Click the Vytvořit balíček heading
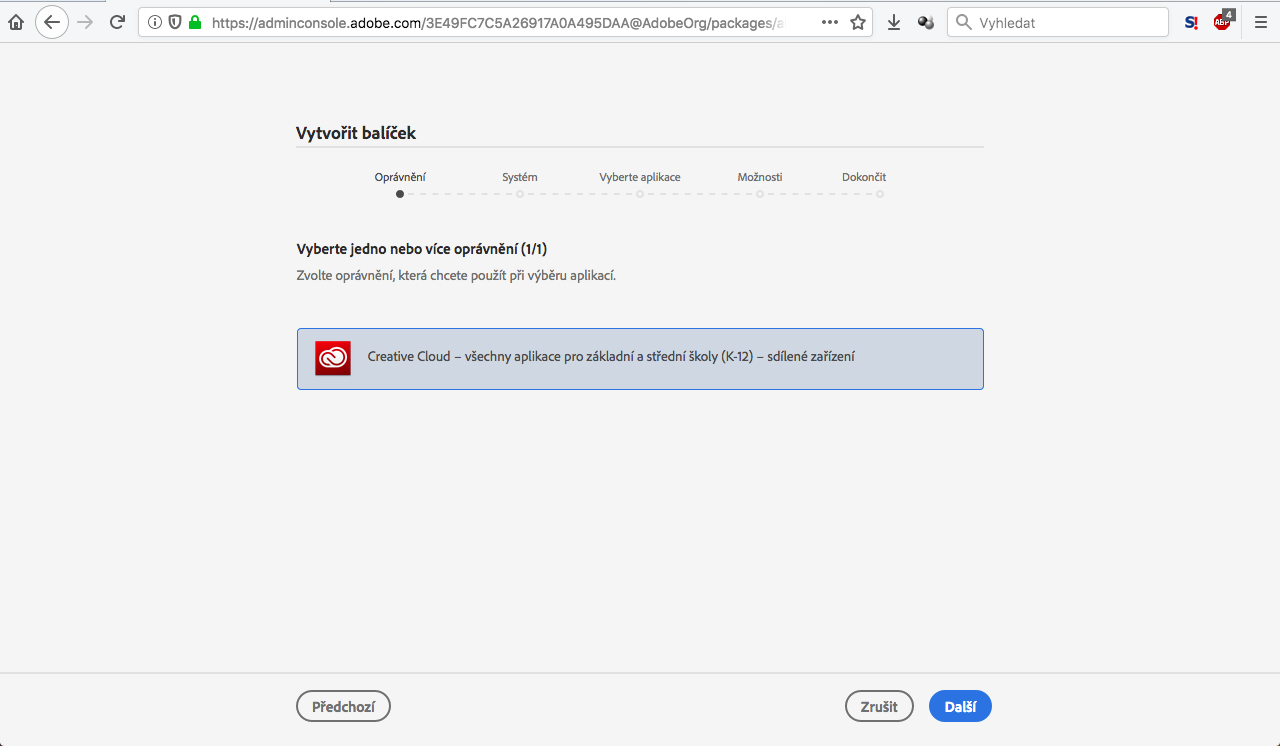 356,133
